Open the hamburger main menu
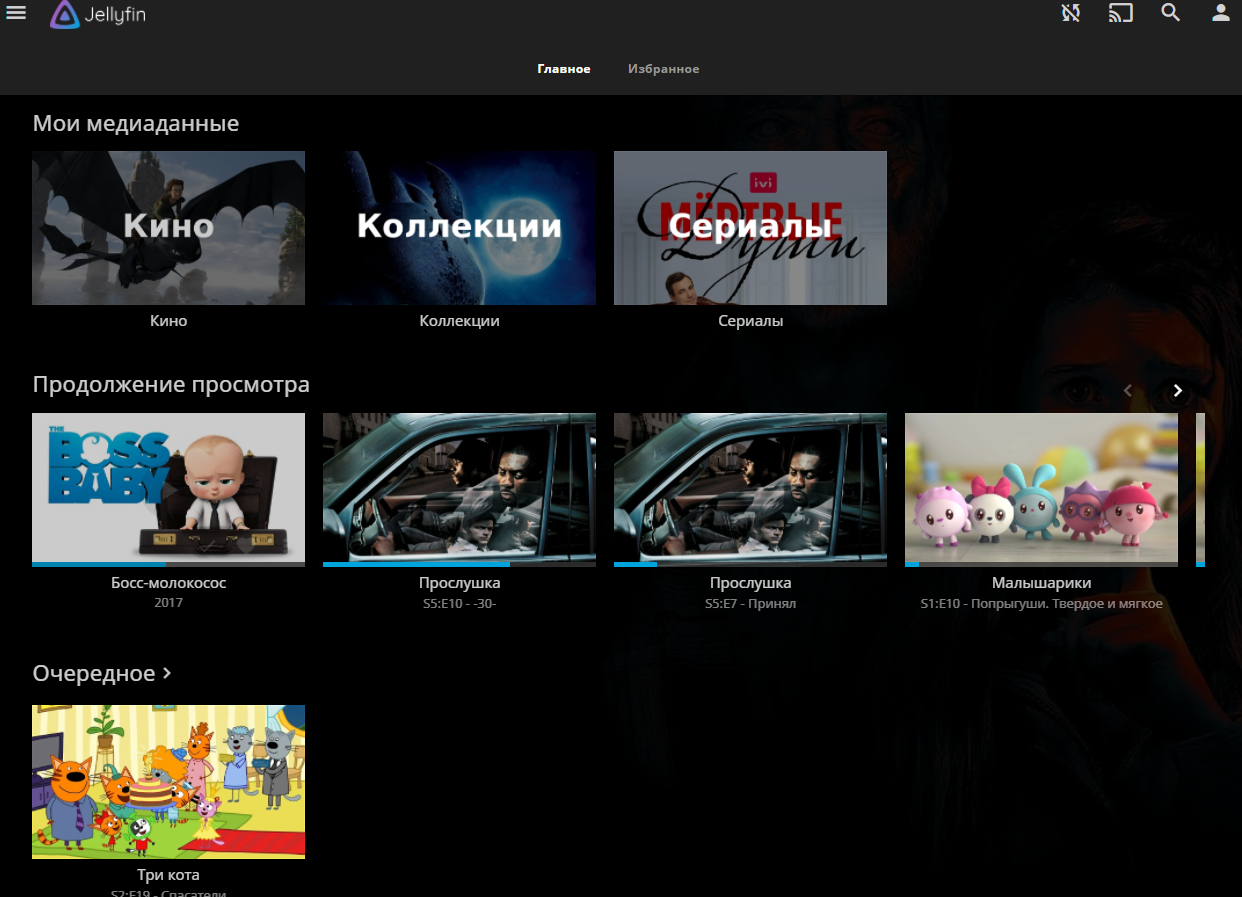Image resolution: width=1242 pixels, height=897 pixels. pyautogui.click(x=16, y=13)
